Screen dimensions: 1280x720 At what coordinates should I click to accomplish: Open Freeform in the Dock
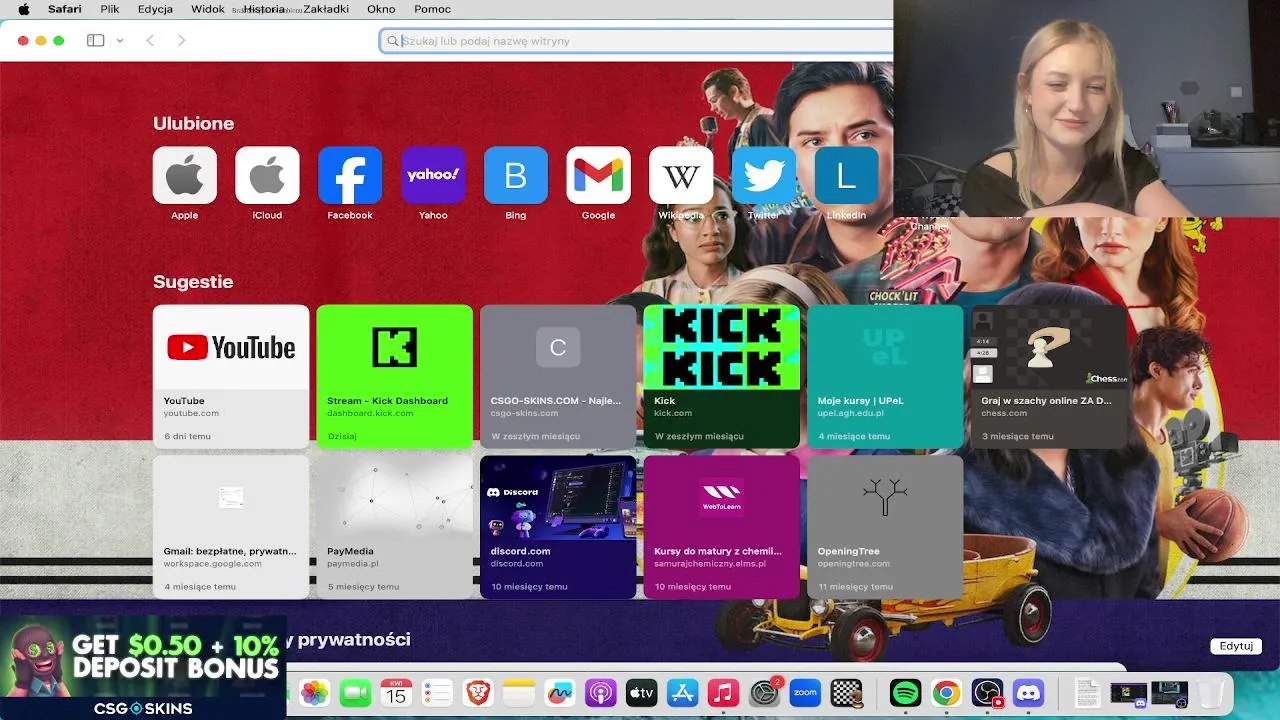[560, 693]
